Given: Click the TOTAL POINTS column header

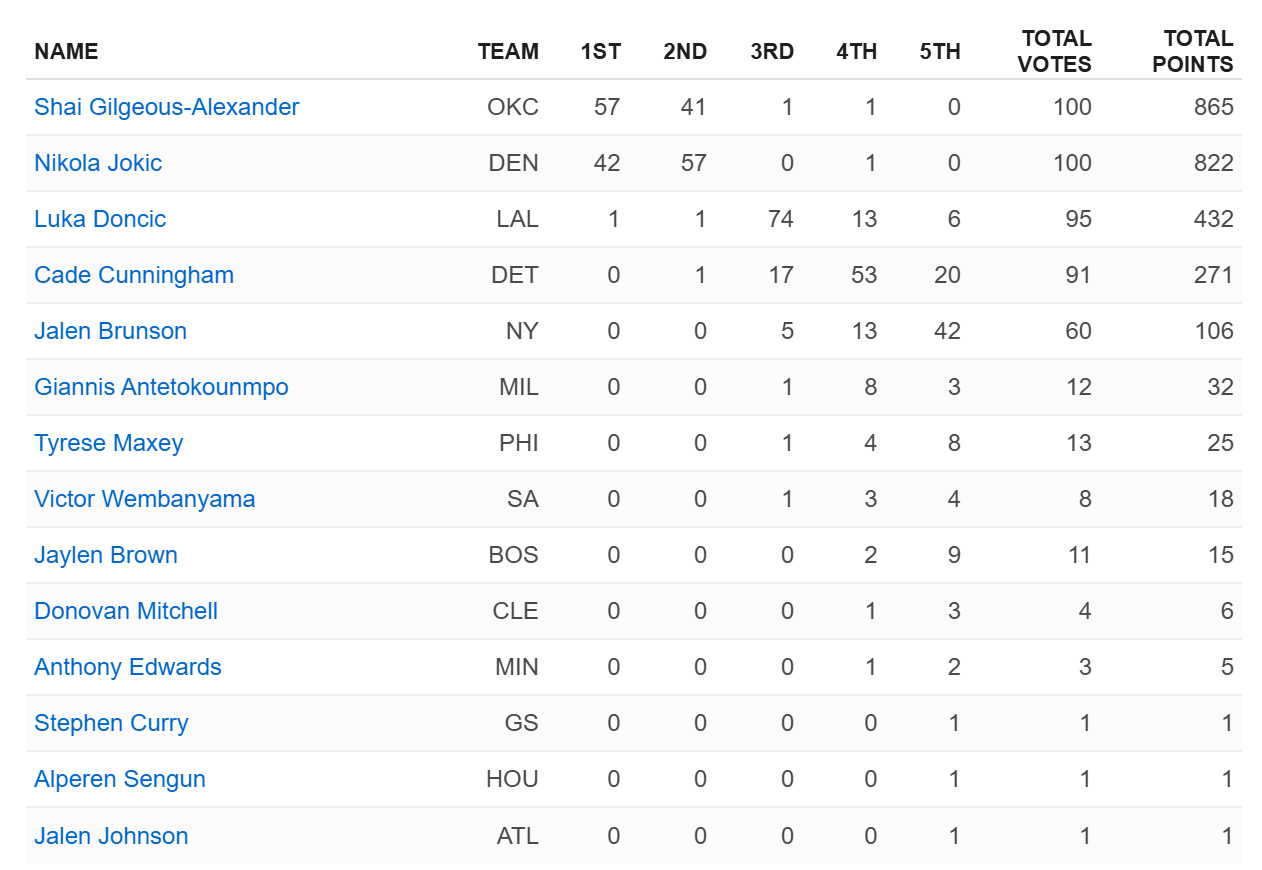Looking at the screenshot, I should [x=1193, y=52].
